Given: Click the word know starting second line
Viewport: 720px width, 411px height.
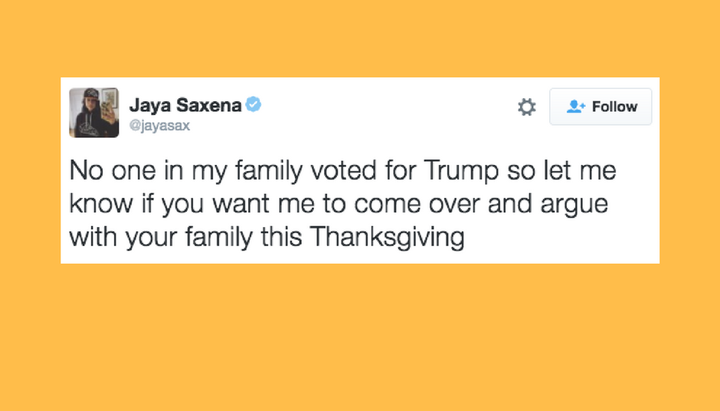Looking at the screenshot, I should point(101,204).
